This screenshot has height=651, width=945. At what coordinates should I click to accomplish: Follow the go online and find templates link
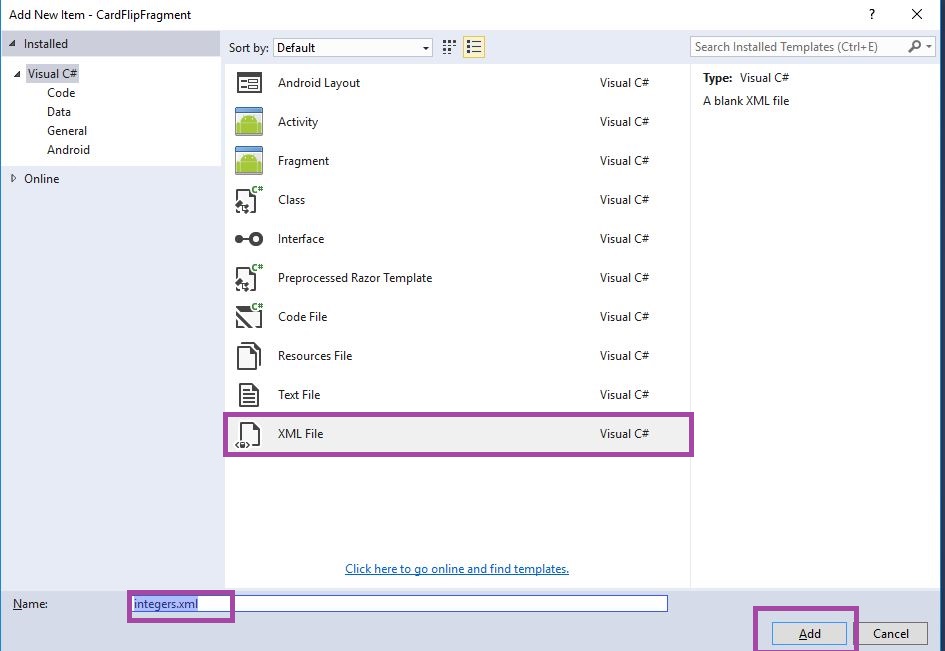(457, 569)
